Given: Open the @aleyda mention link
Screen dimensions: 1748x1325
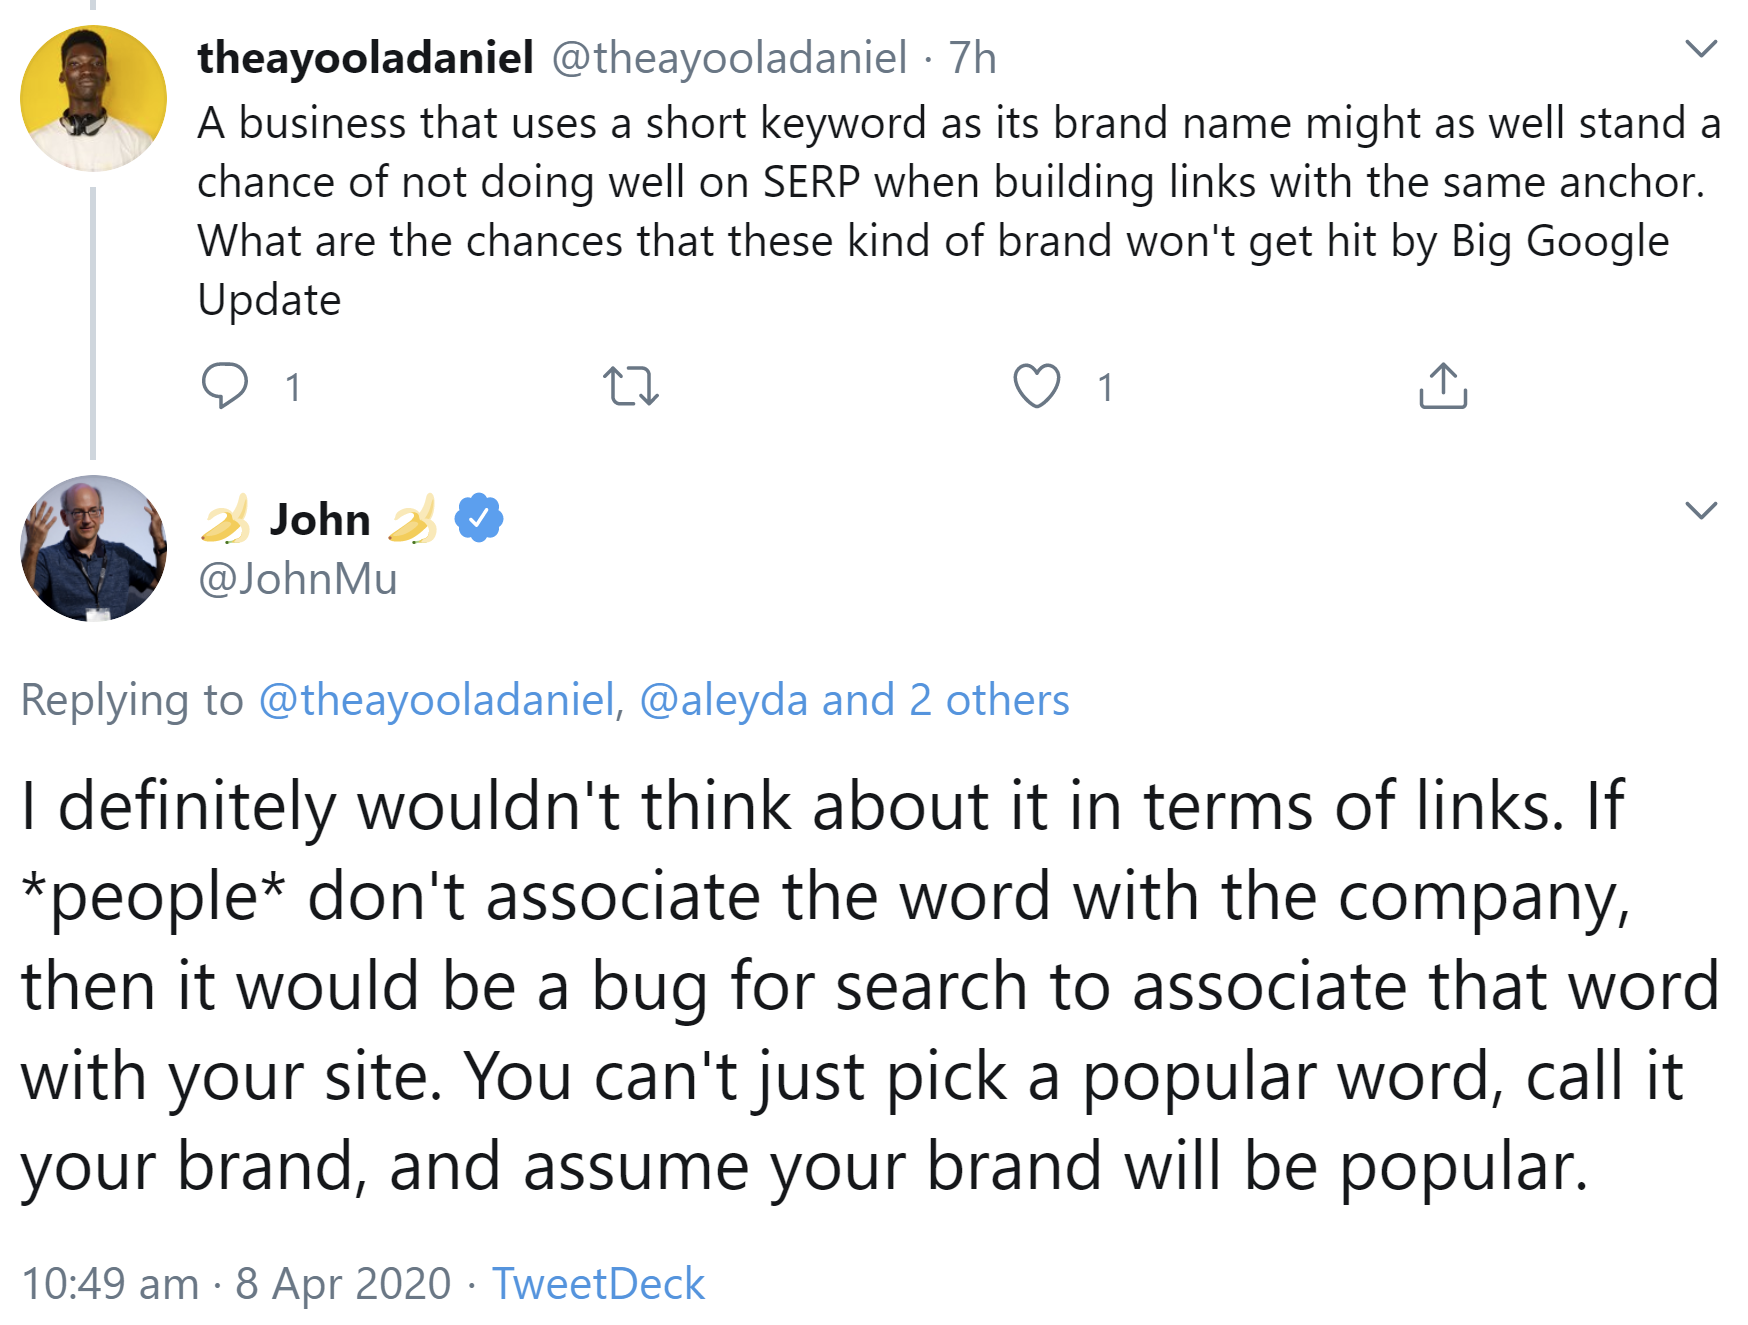Looking at the screenshot, I should coord(723,700).
